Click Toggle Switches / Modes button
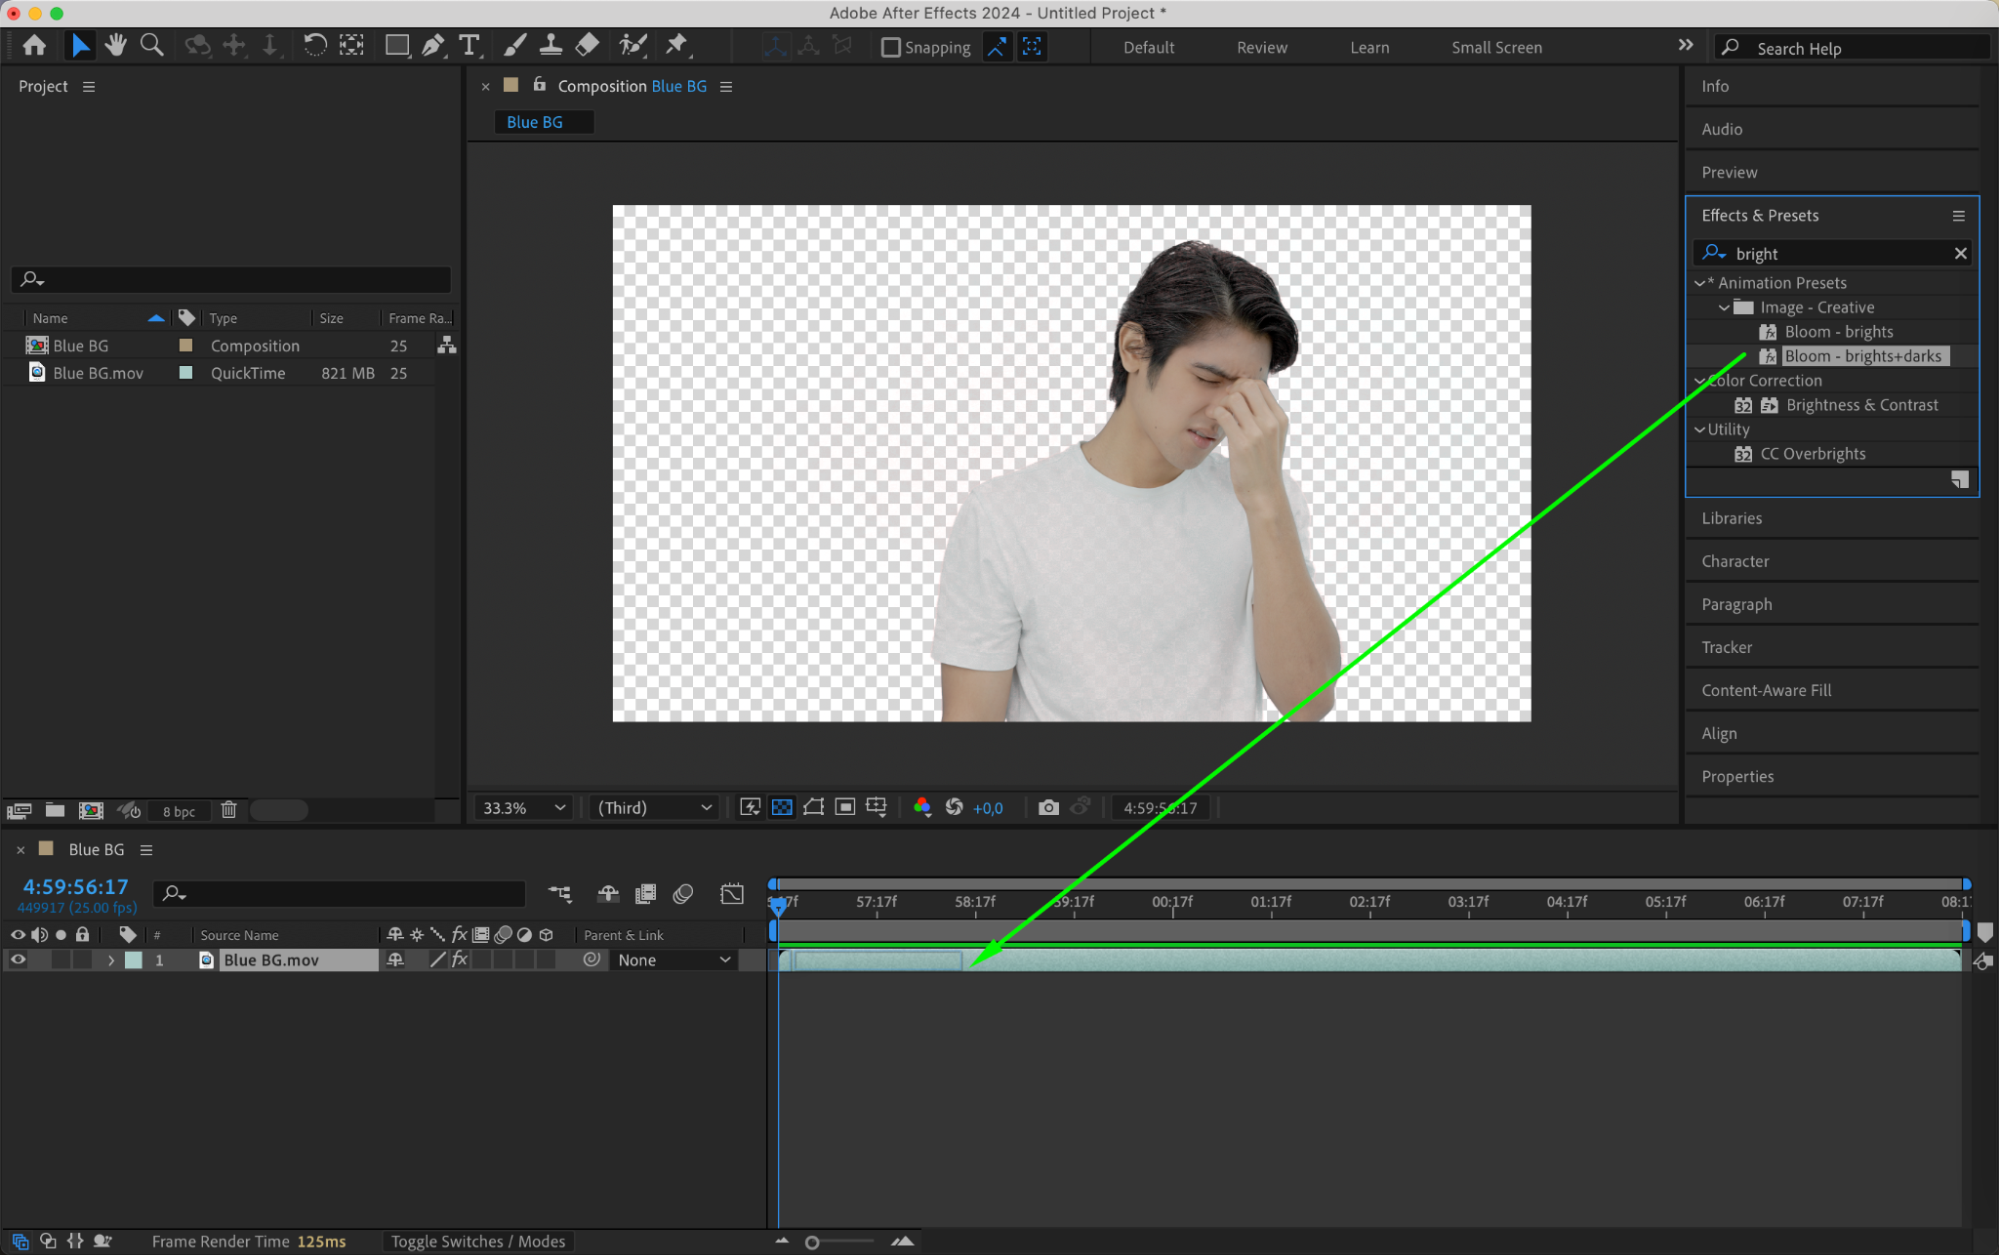The image size is (1999, 1256). tap(478, 1241)
